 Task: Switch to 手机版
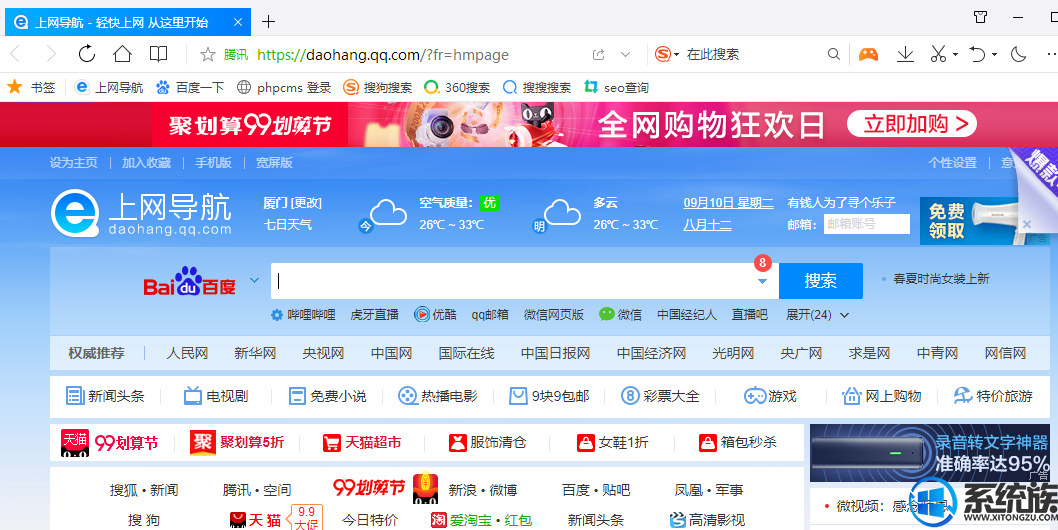213,163
